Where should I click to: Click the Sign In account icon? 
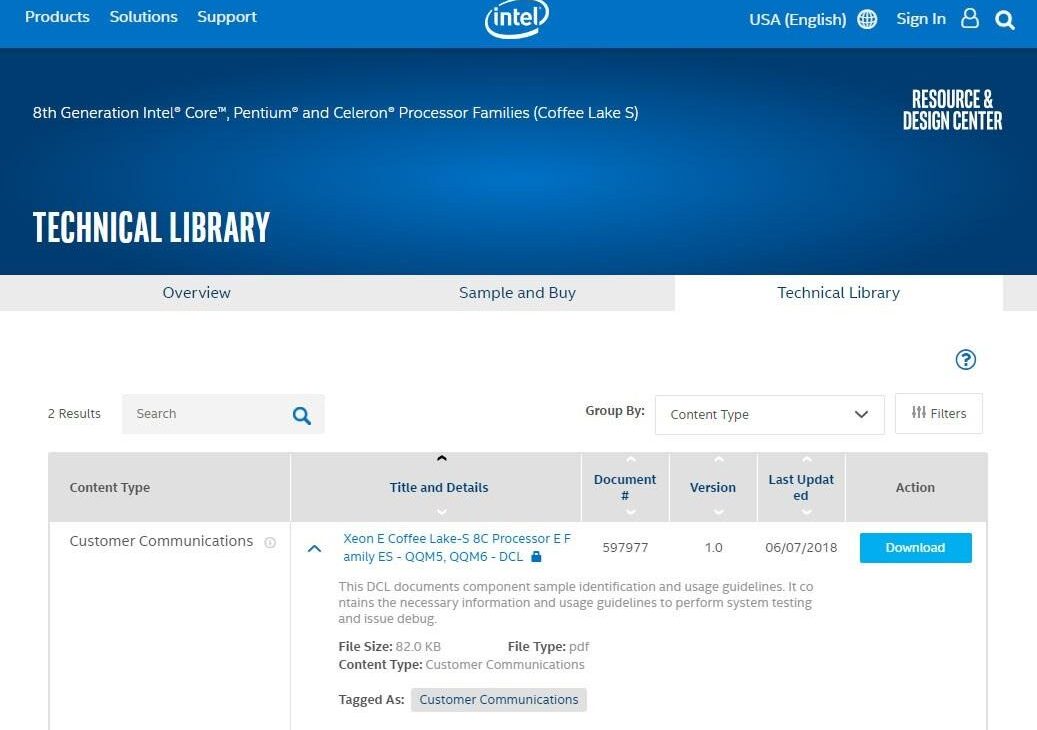coord(969,18)
